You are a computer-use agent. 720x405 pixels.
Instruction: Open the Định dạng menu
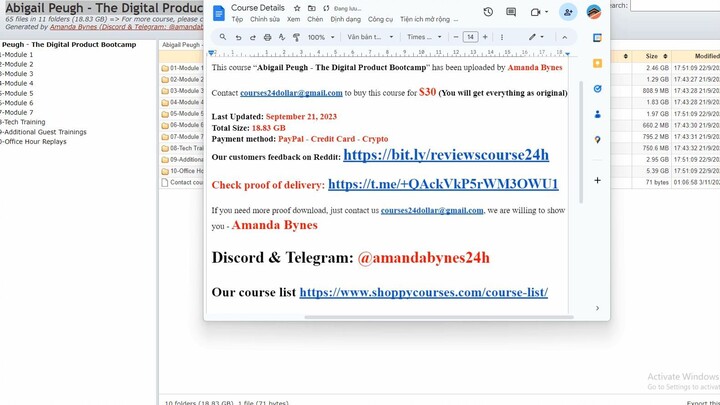345,19
